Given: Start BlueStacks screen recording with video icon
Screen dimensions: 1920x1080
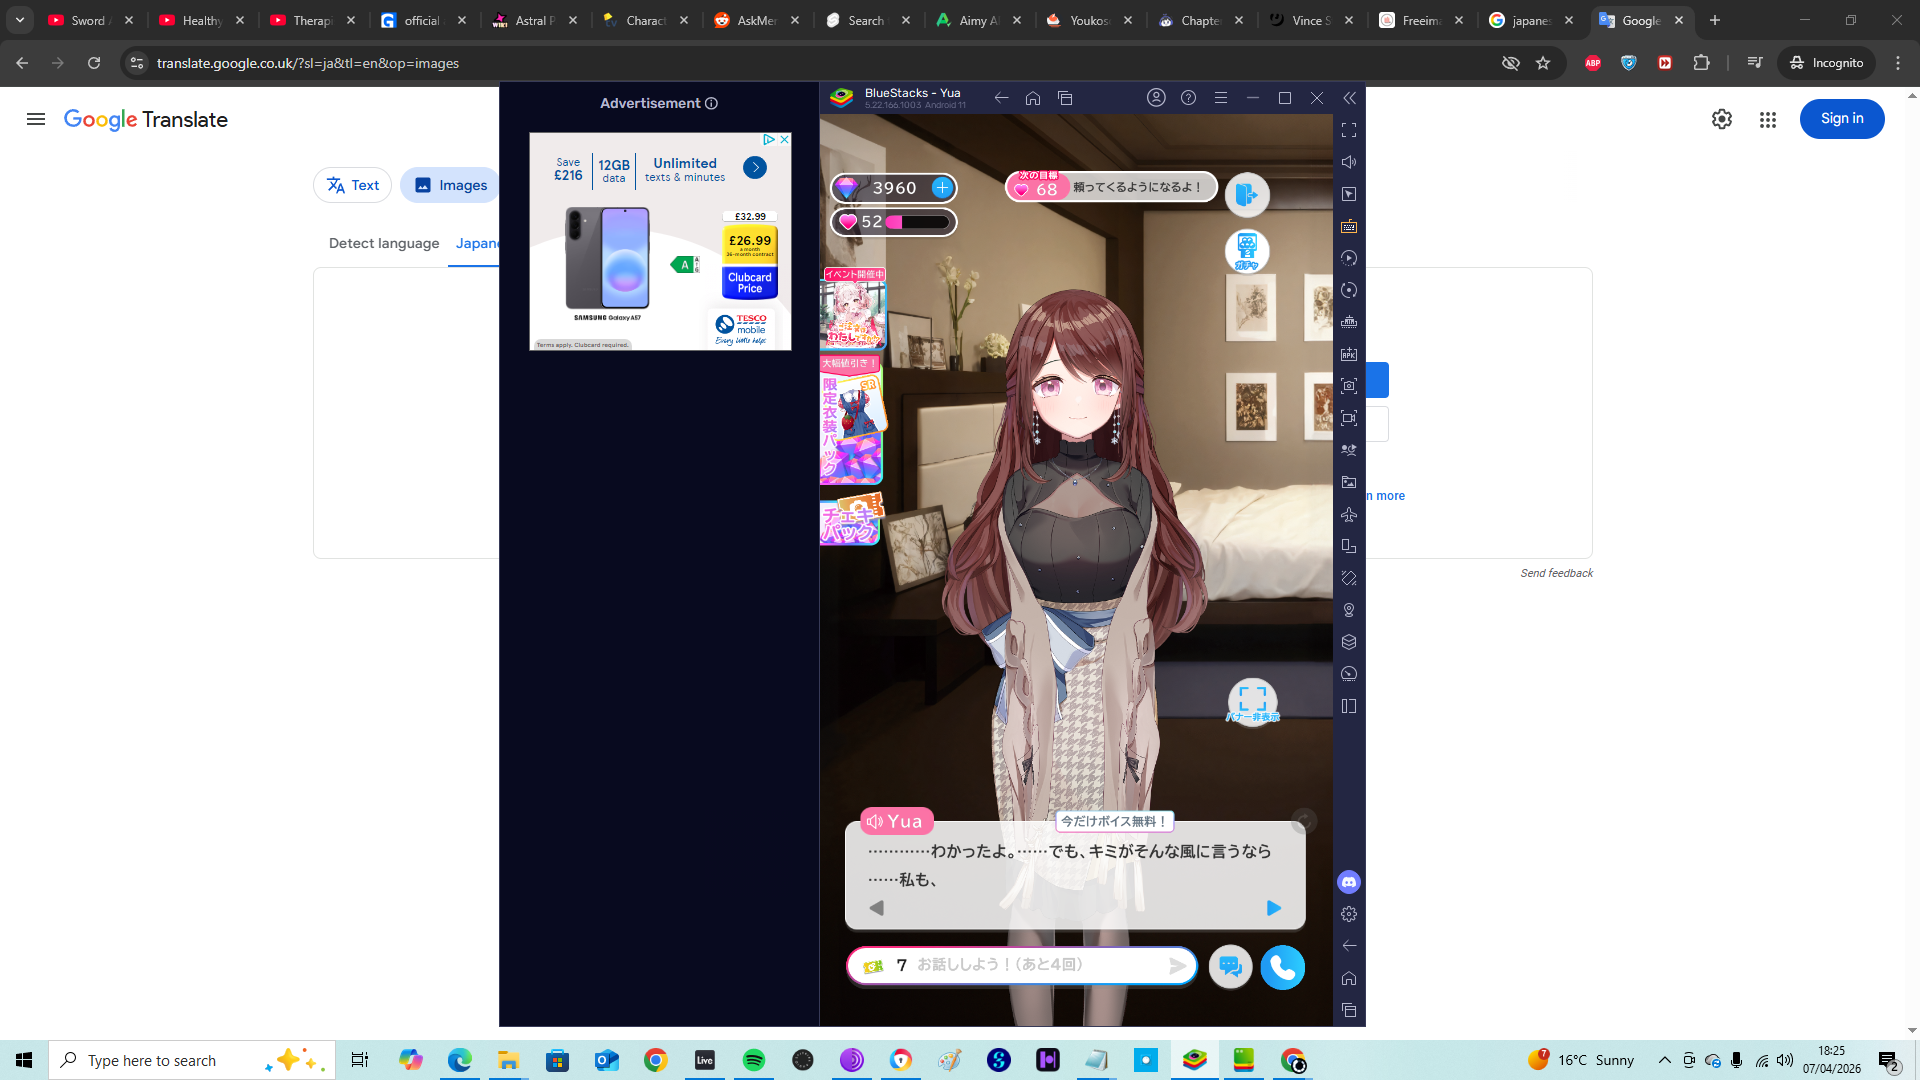Looking at the screenshot, I should (x=1349, y=418).
